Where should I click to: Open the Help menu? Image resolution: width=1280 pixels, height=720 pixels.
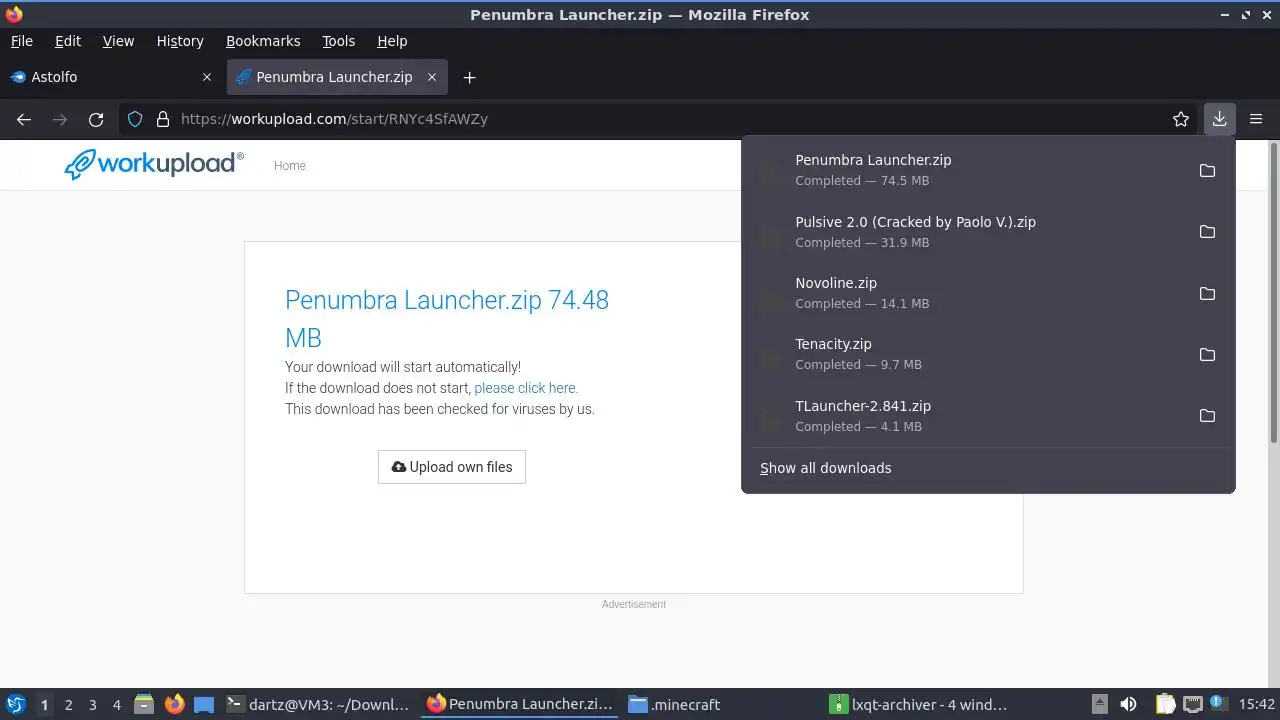[x=392, y=41]
